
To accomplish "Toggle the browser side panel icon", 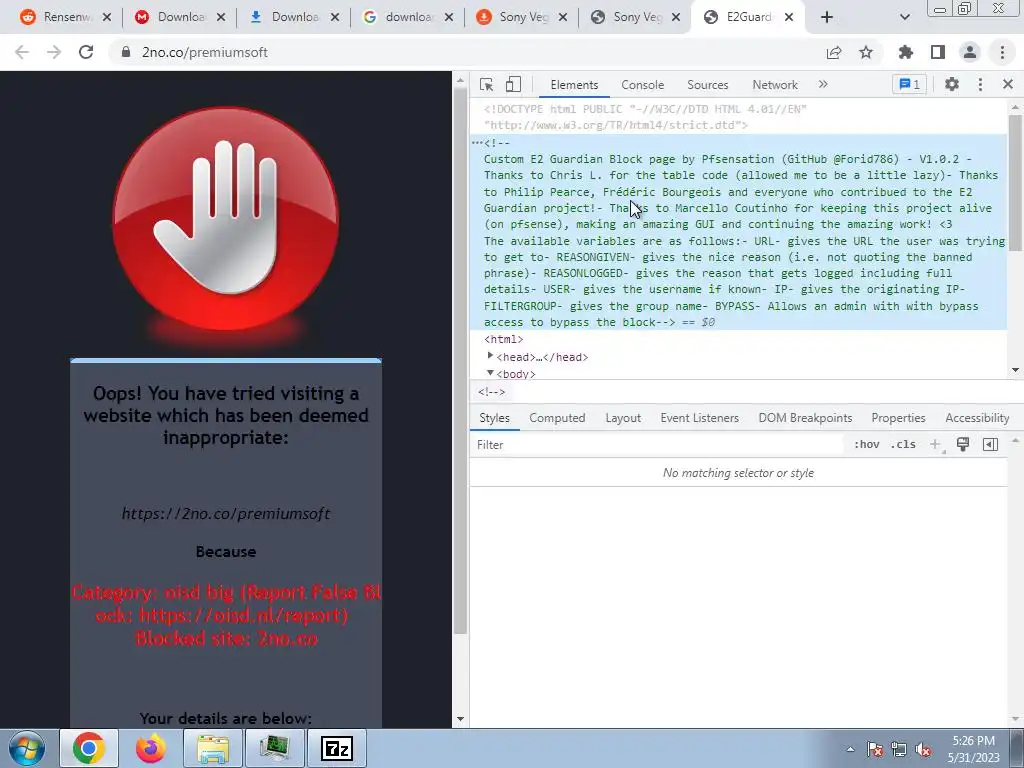I will (x=938, y=52).
